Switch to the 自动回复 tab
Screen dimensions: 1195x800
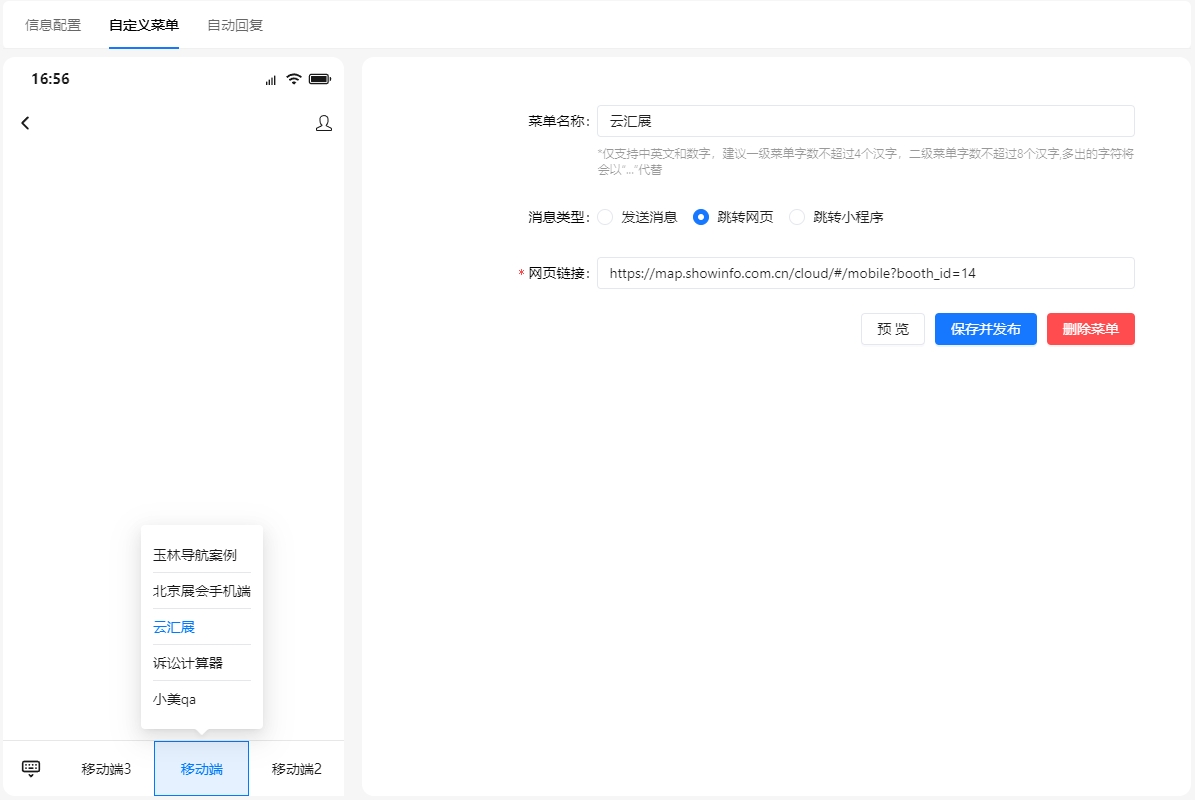[x=234, y=24]
